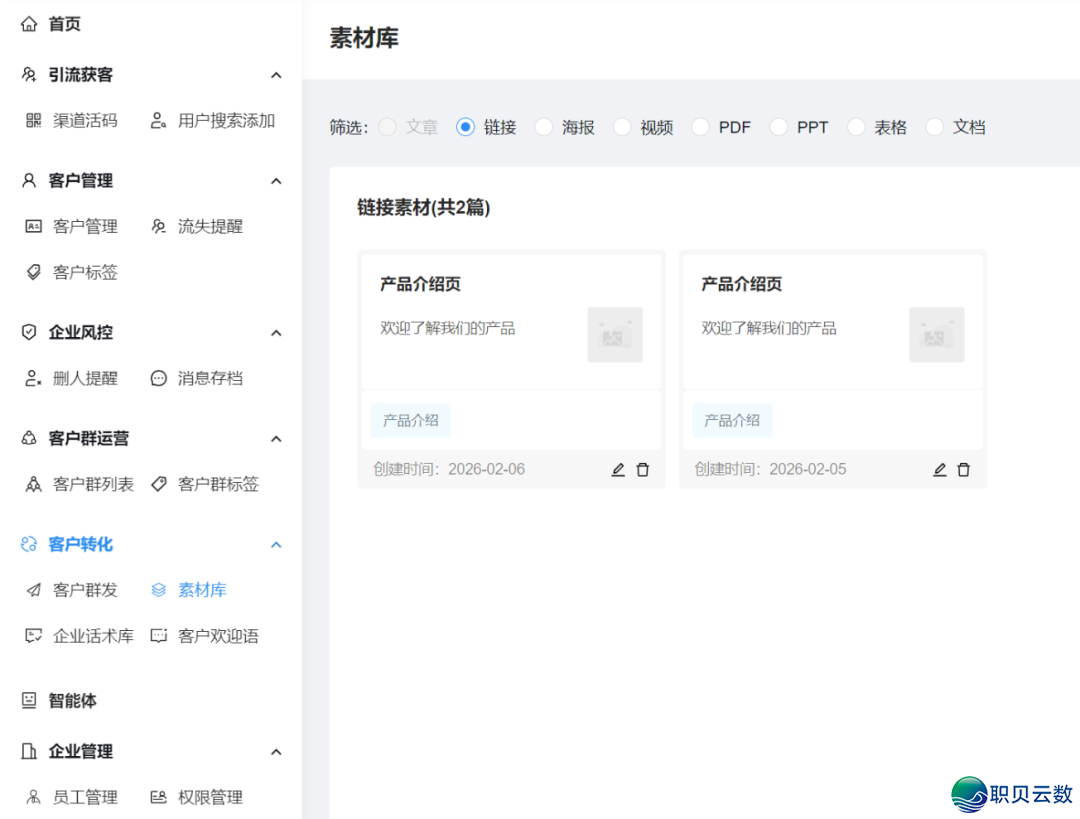This screenshot has height=819, width=1080.
Task: Select the 海报 filter radio button
Action: [544, 127]
